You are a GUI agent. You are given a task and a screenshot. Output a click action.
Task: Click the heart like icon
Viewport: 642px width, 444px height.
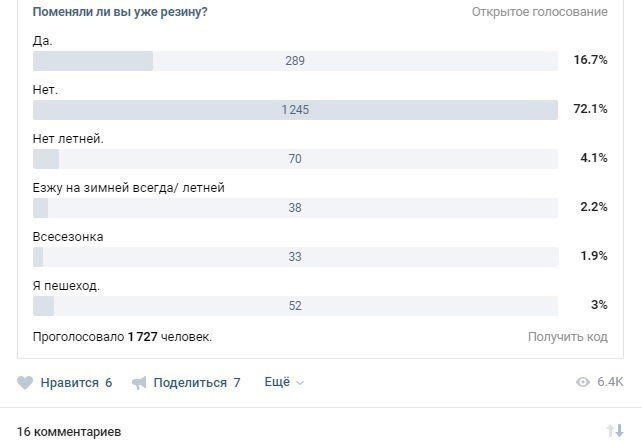pyautogui.click(x=25, y=383)
